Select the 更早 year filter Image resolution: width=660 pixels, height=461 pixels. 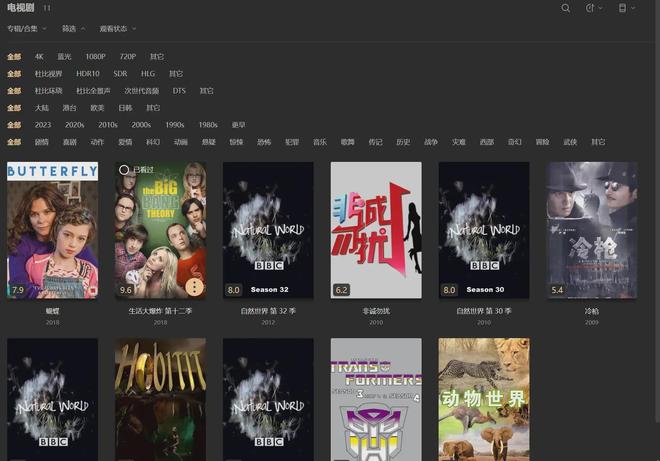[x=238, y=125]
